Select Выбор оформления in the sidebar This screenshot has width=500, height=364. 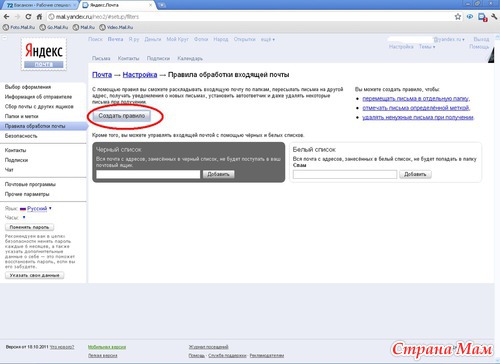(x=28, y=87)
